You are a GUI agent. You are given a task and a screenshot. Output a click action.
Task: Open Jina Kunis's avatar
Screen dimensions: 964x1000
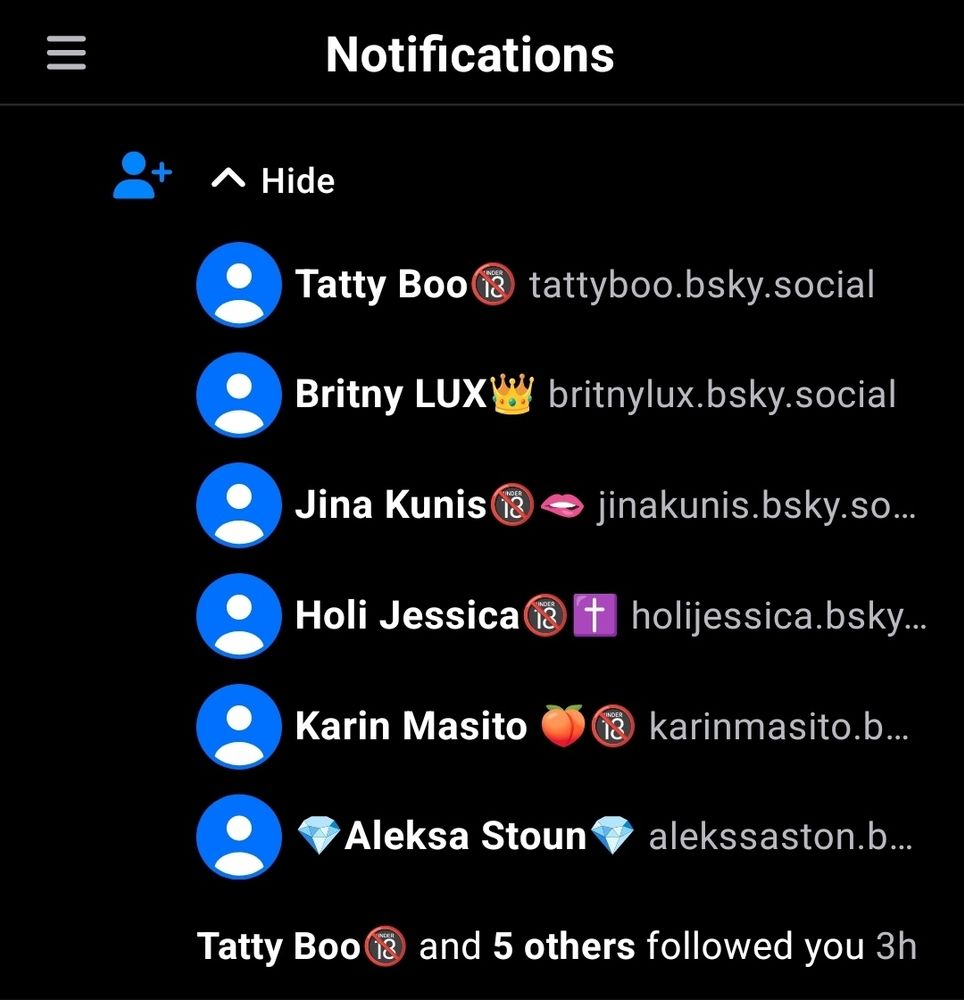239,505
